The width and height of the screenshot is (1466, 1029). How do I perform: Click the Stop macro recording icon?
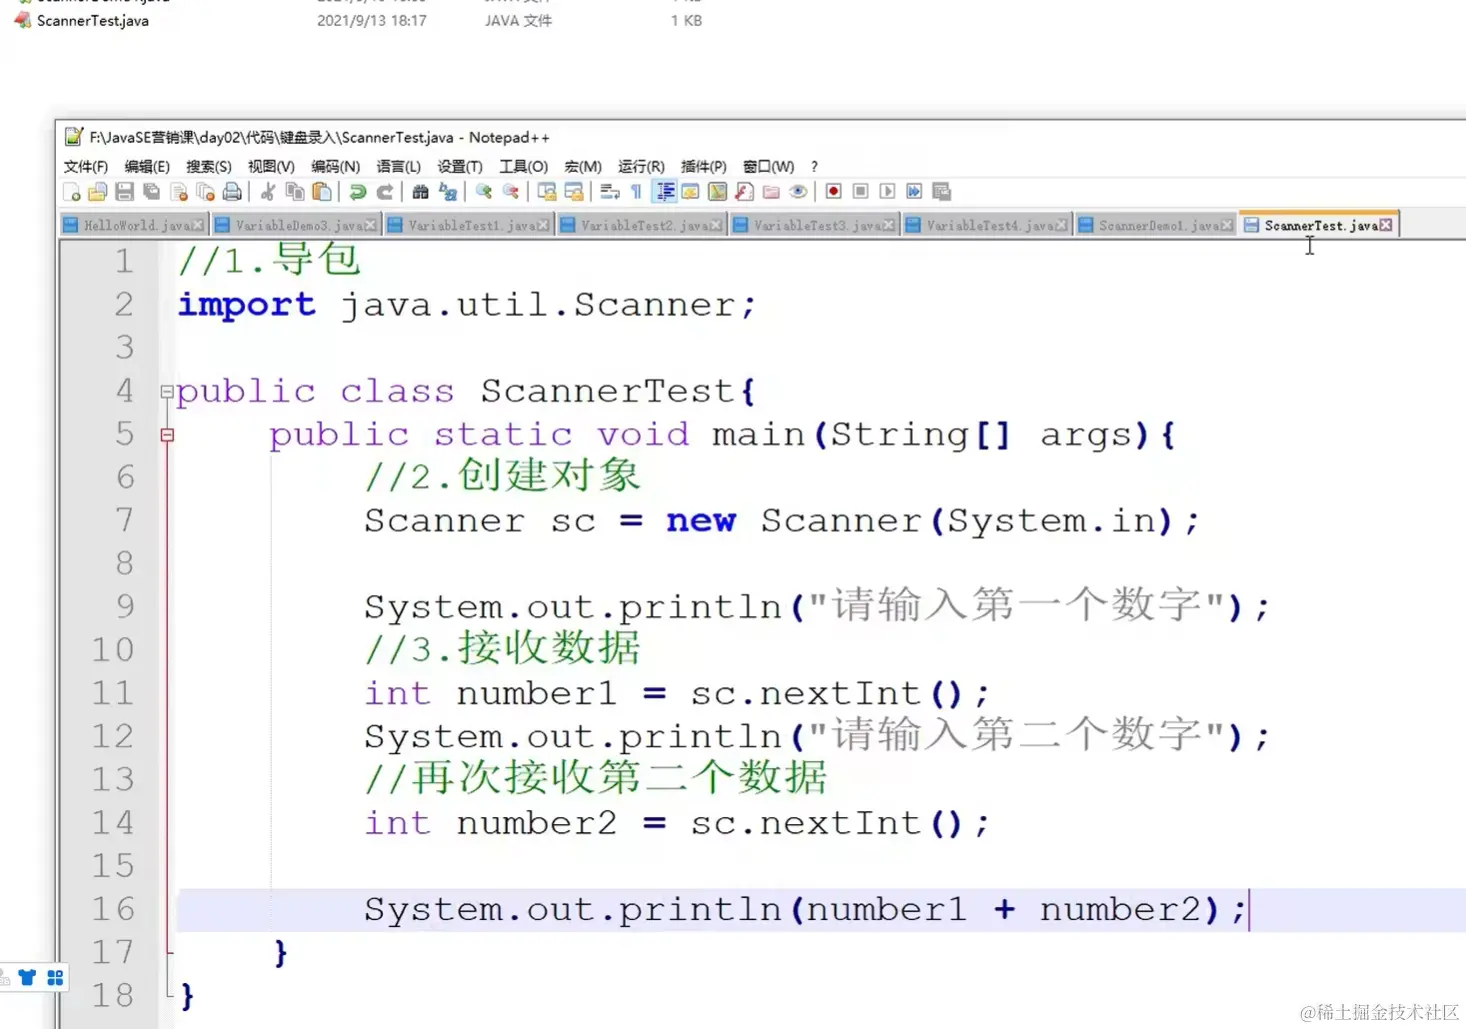[x=861, y=192]
